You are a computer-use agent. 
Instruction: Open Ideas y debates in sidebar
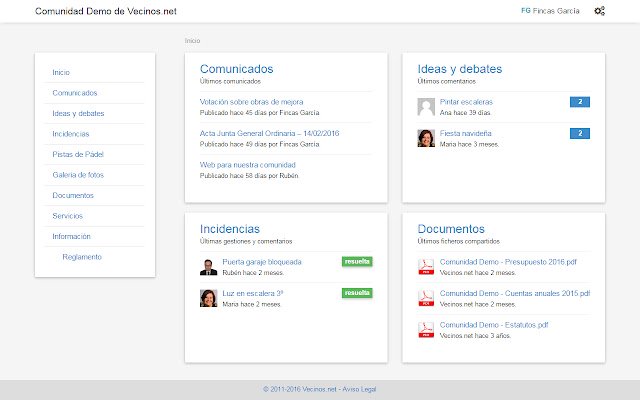(x=78, y=113)
